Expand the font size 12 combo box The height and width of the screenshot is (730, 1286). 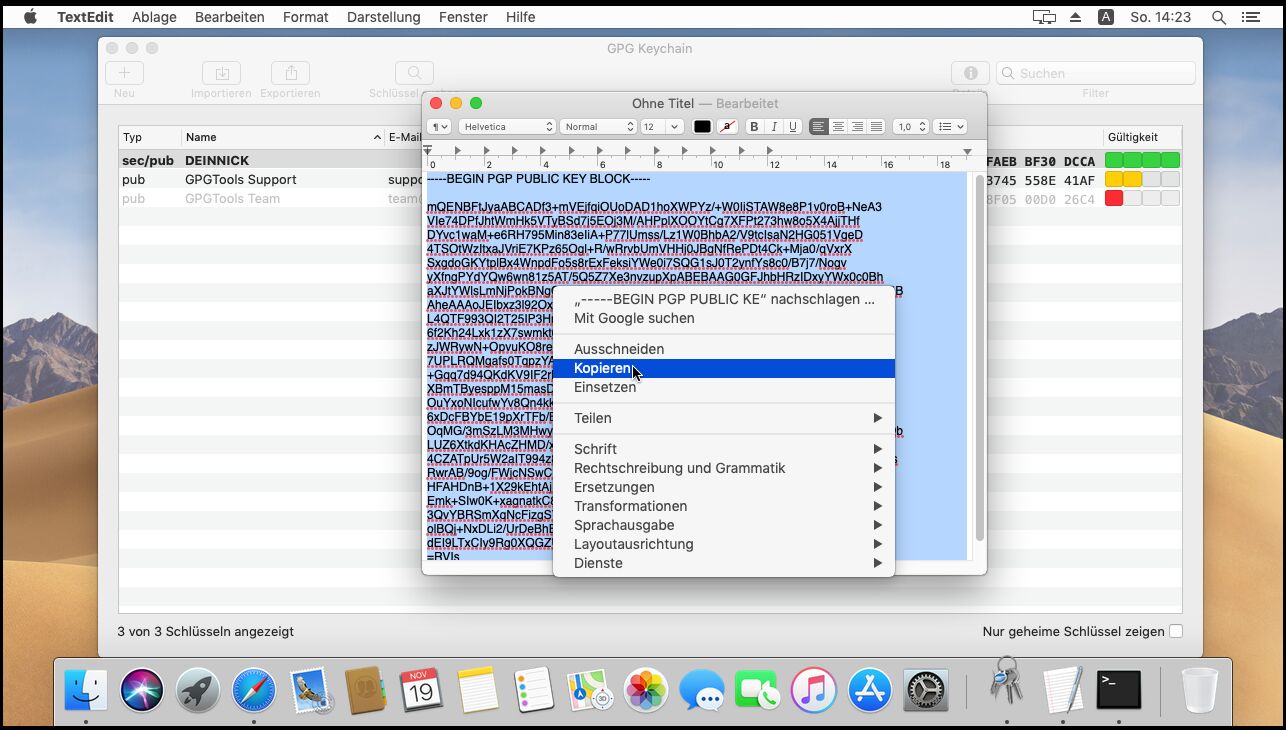pos(675,127)
